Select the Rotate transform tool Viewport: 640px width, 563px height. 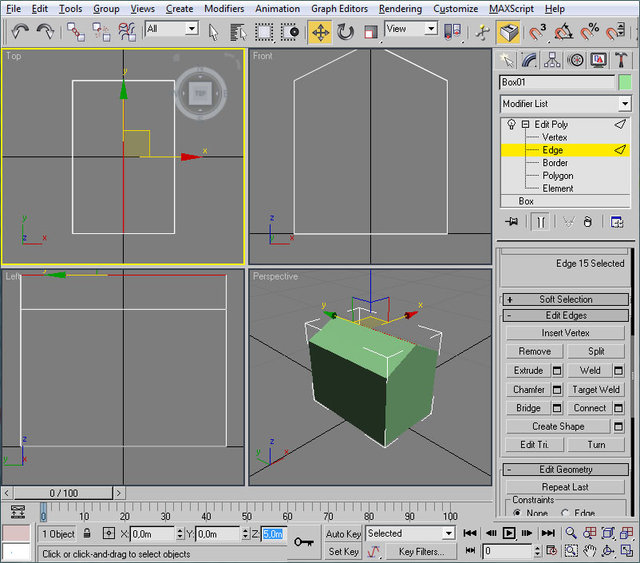pos(345,32)
